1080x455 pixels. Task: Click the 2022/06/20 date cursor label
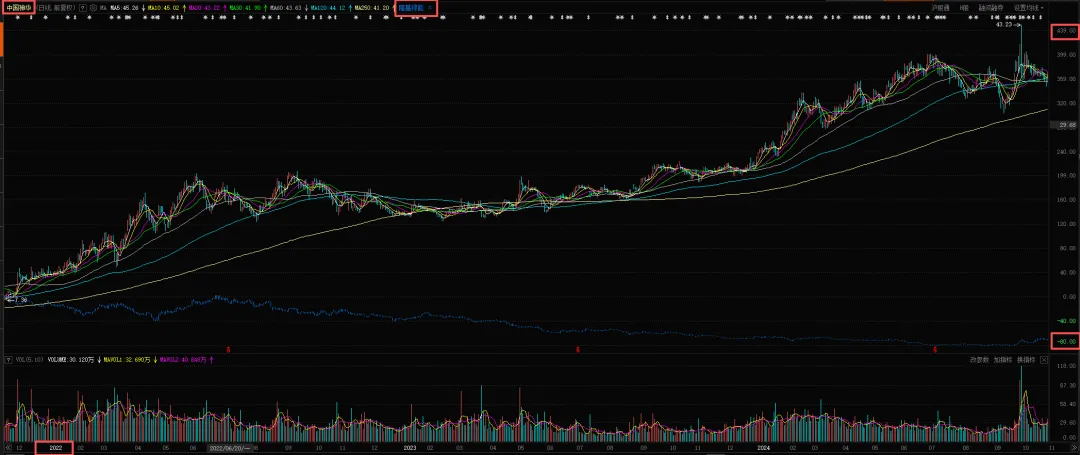click(230, 447)
